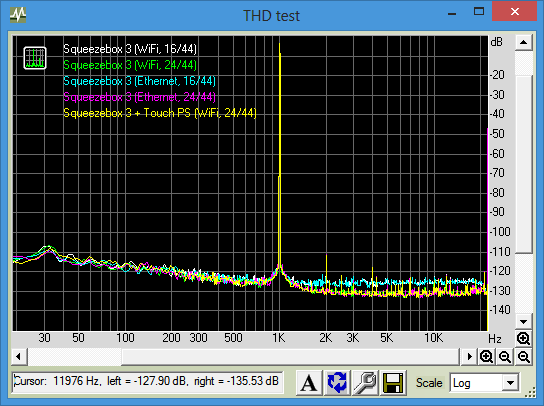Click the spectrum graph icon in plot corner

pyautogui.click(x=35, y=58)
